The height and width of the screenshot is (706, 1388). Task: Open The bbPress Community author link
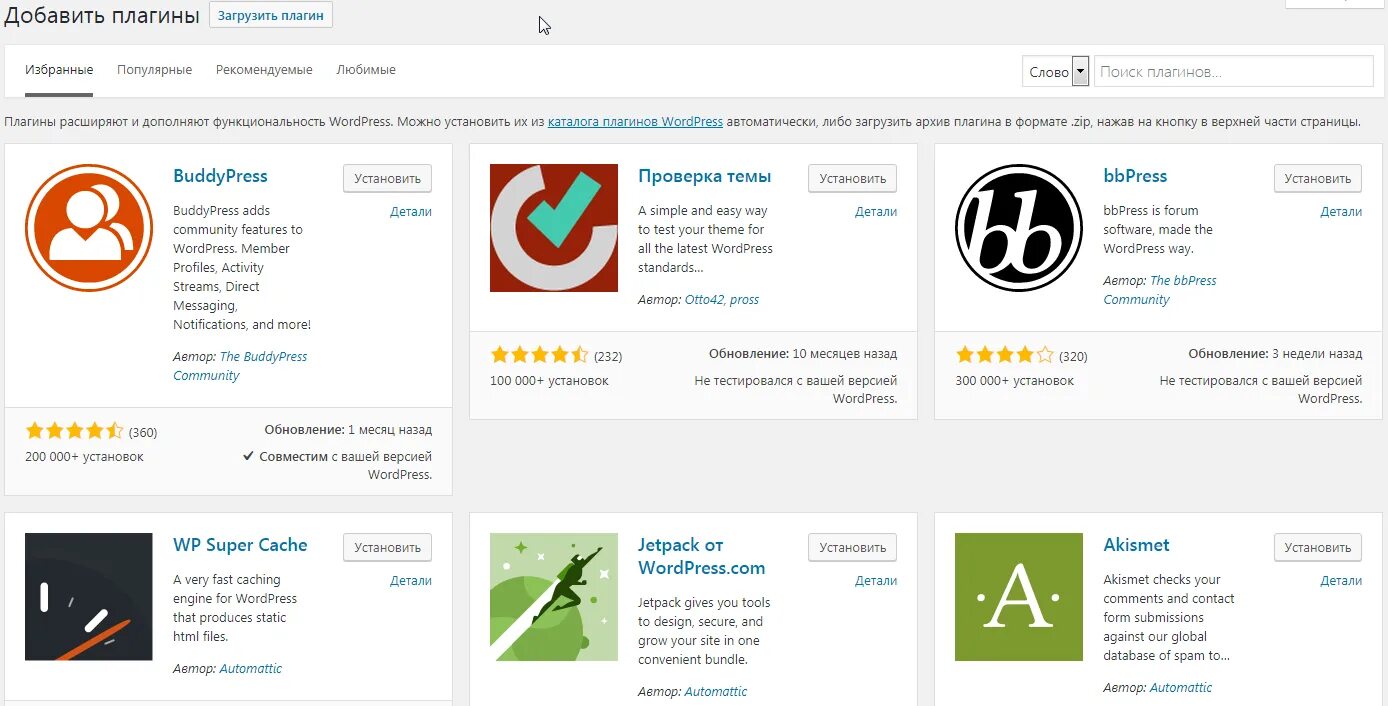[1160, 290]
